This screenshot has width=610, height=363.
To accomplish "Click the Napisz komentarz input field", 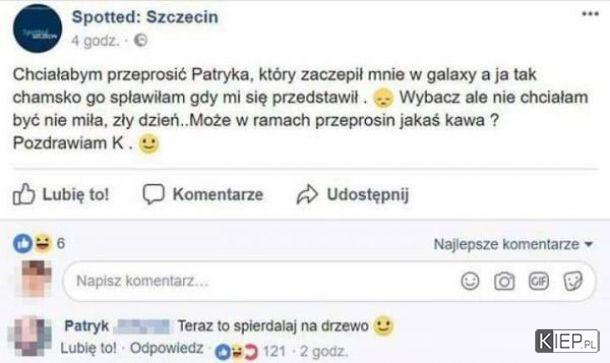I will point(329,281).
